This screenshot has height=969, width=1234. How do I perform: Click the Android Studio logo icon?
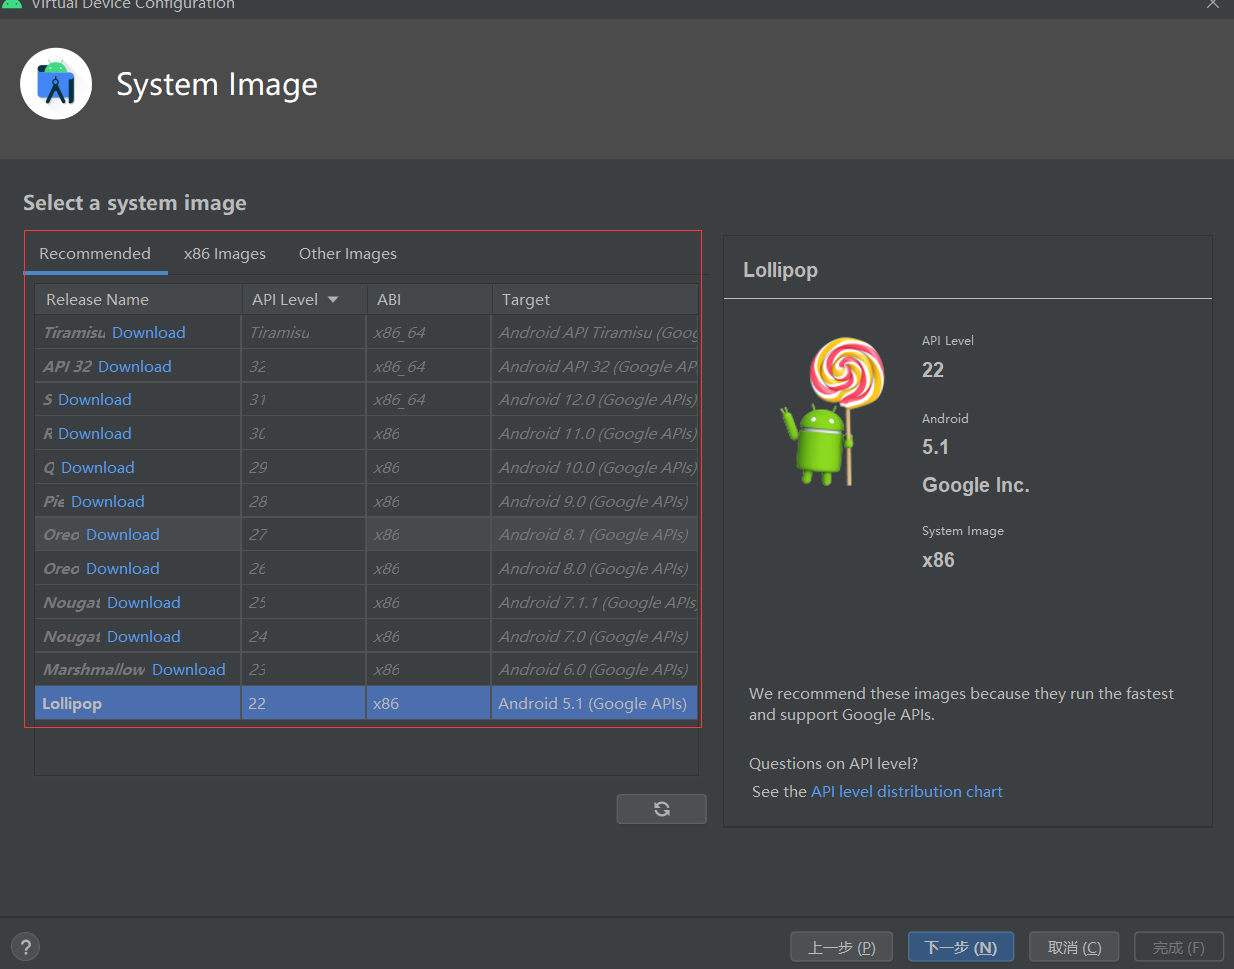coord(56,84)
